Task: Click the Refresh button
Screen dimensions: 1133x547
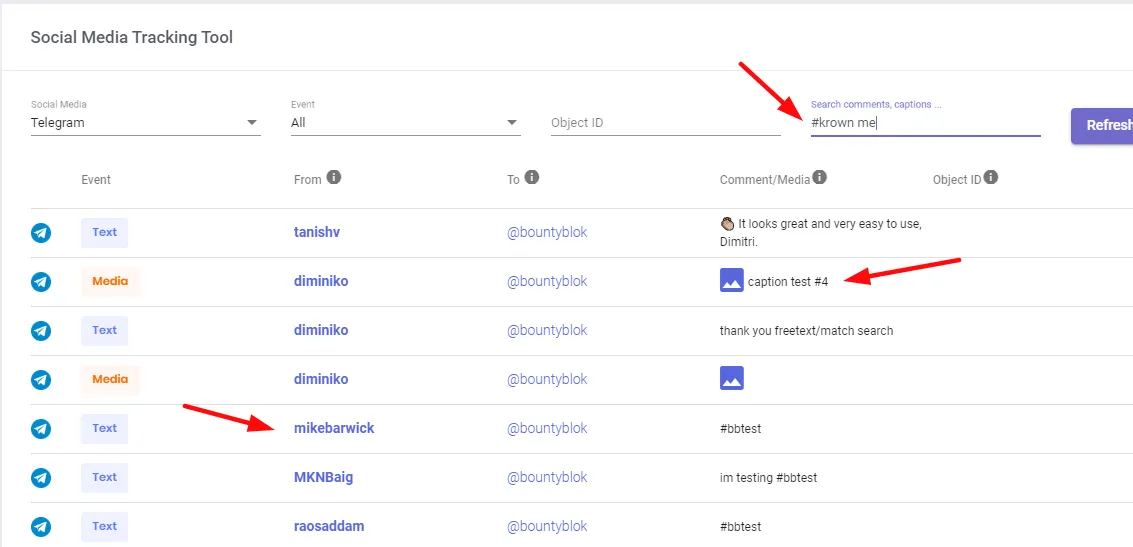Action: pyautogui.click(x=1102, y=126)
